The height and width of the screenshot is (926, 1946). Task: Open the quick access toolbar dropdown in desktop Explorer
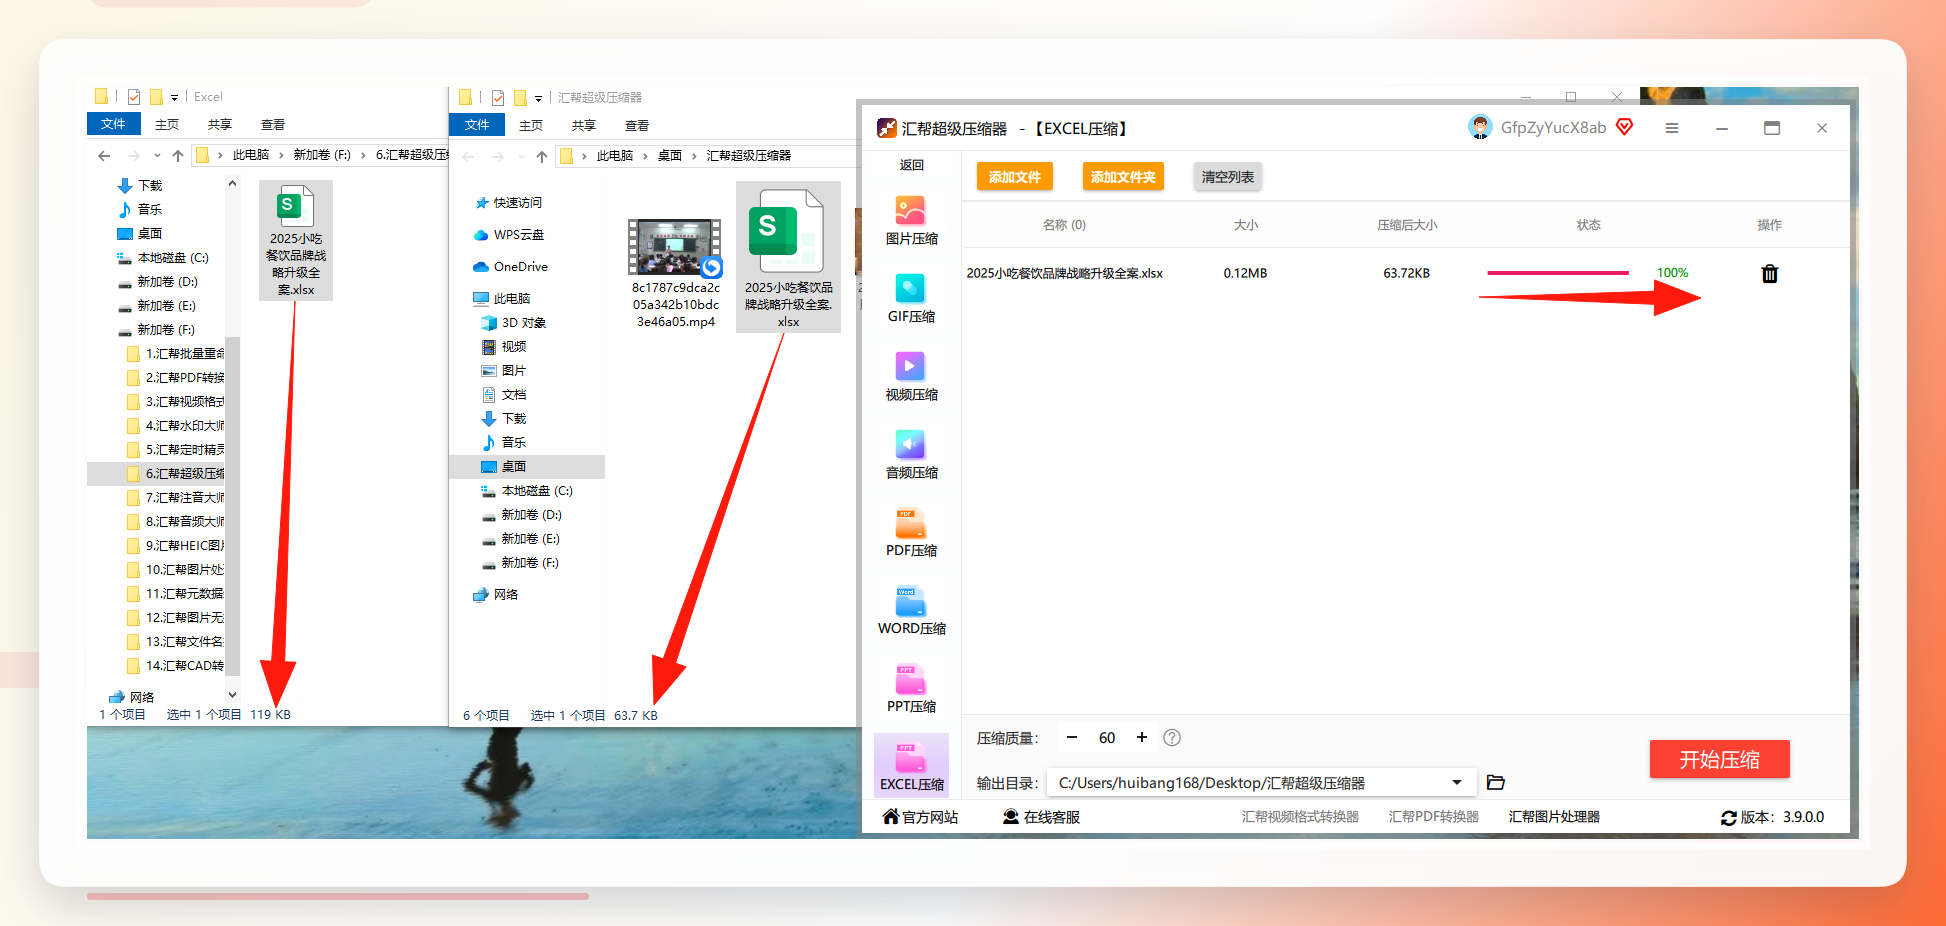pyautogui.click(x=538, y=99)
